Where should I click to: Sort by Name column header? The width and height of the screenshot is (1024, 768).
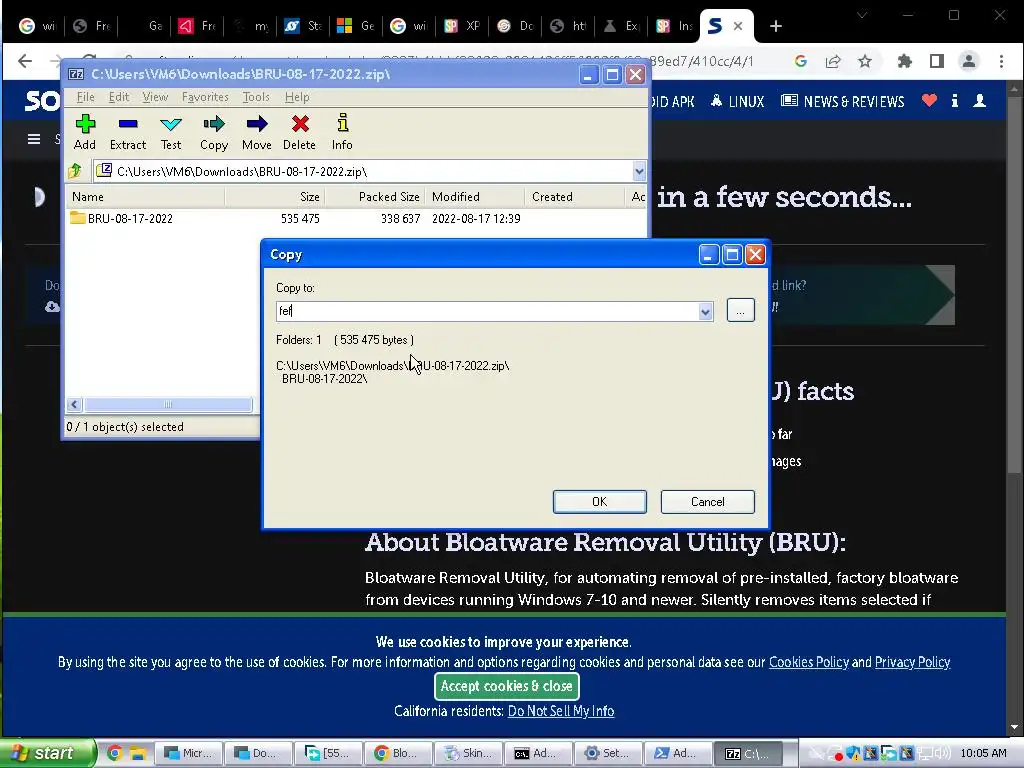(x=146, y=197)
